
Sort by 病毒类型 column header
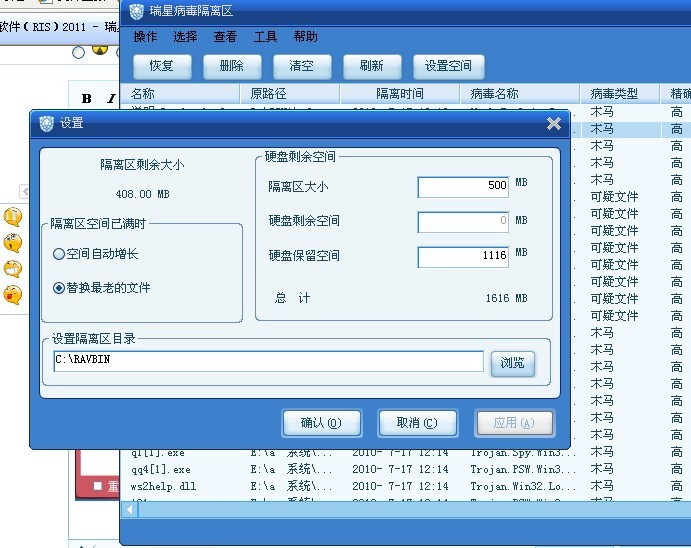(620, 94)
